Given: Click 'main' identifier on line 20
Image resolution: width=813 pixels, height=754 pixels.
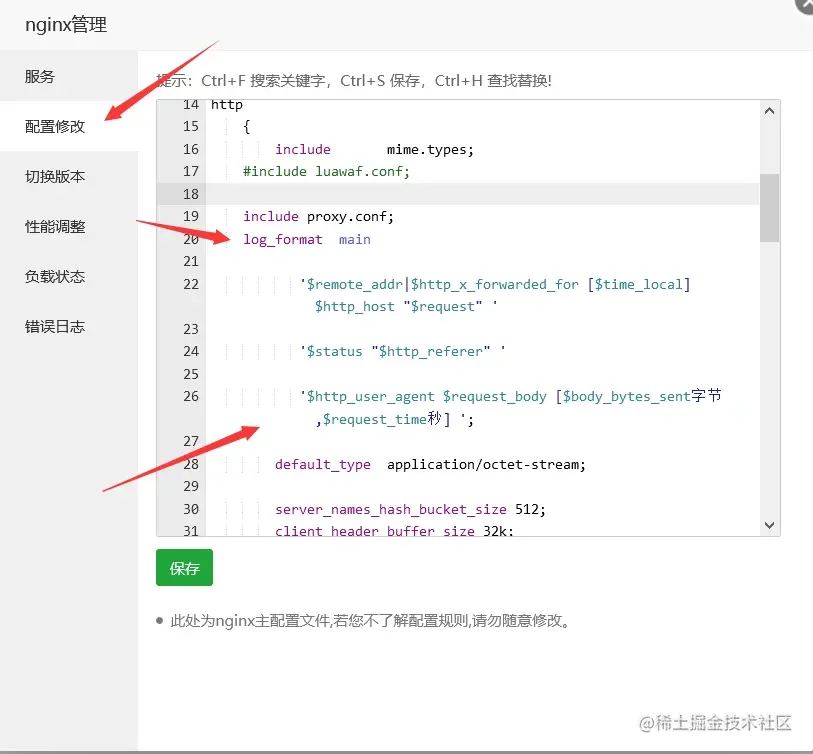Looking at the screenshot, I should [x=355, y=240].
